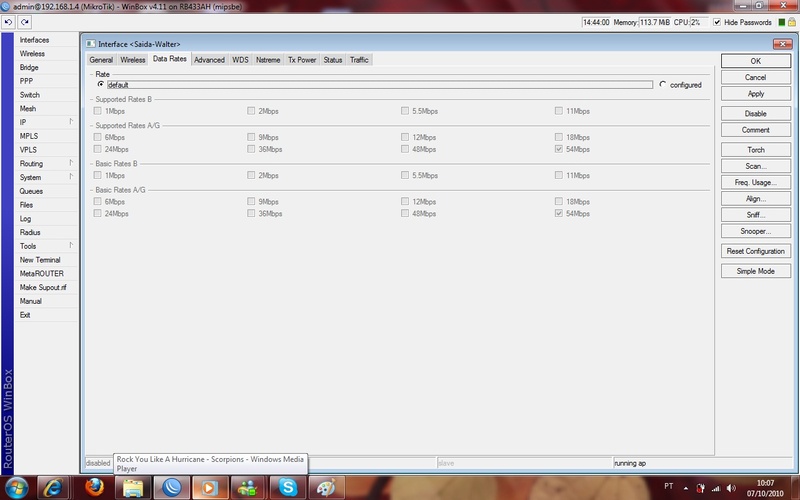The width and height of the screenshot is (800, 500).
Task: Open Windows Media Player taskbar icon
Action: click(x=209, y=488)
